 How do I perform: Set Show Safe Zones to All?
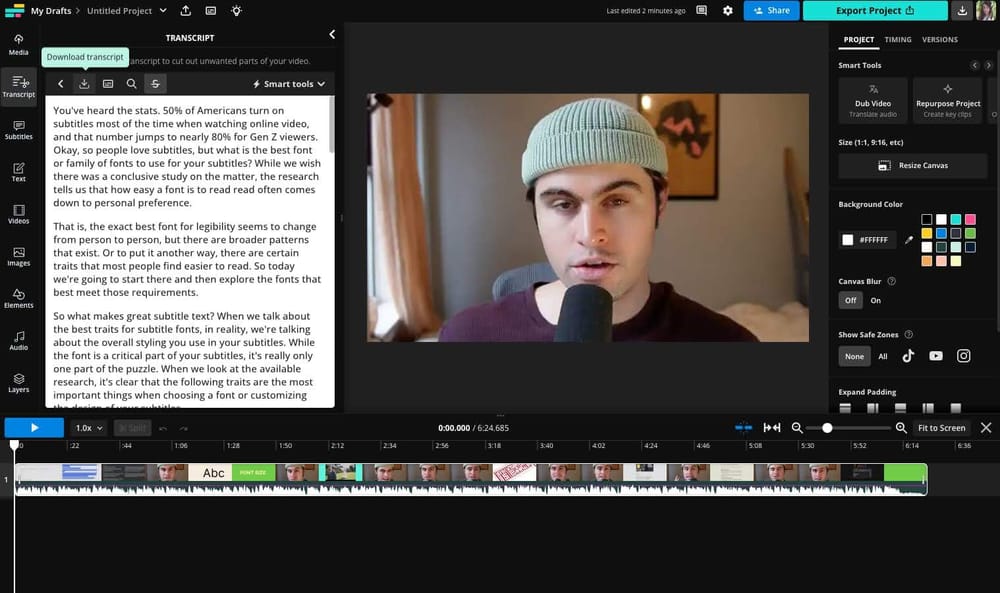pos(883,356)
